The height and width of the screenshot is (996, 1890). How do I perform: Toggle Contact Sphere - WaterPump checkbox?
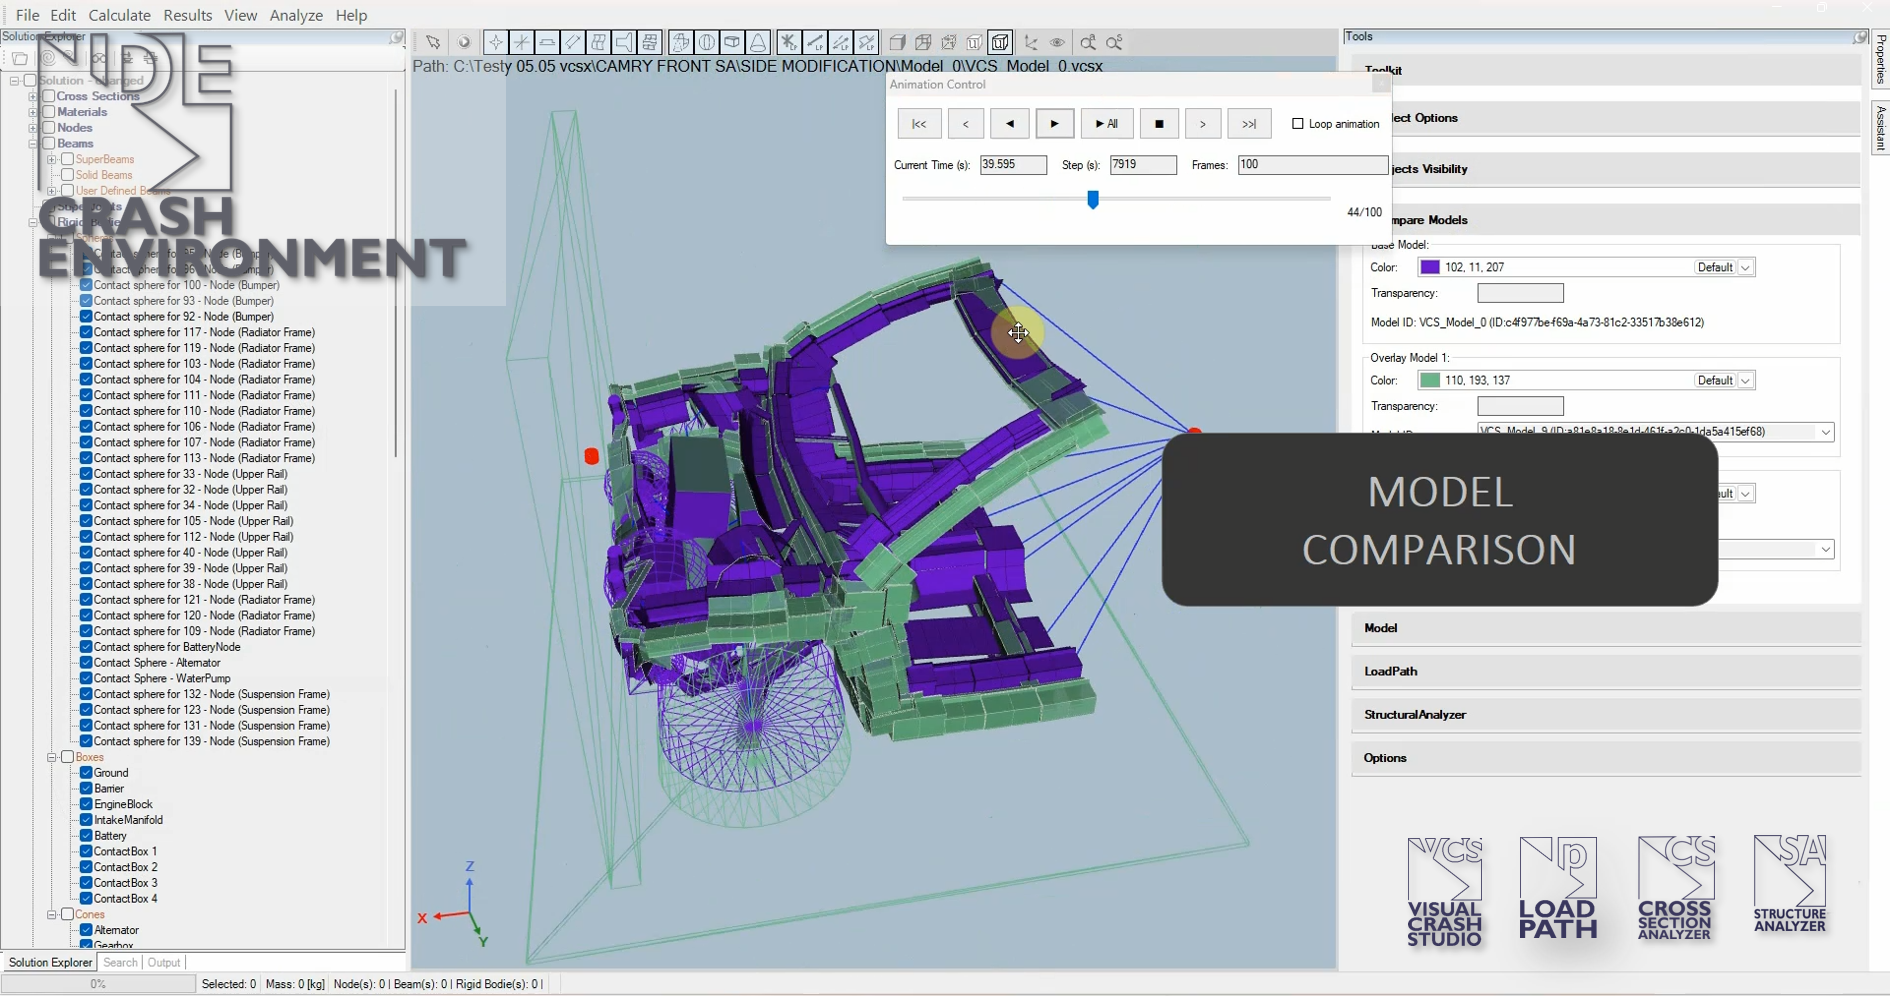(x=86, y=678)
